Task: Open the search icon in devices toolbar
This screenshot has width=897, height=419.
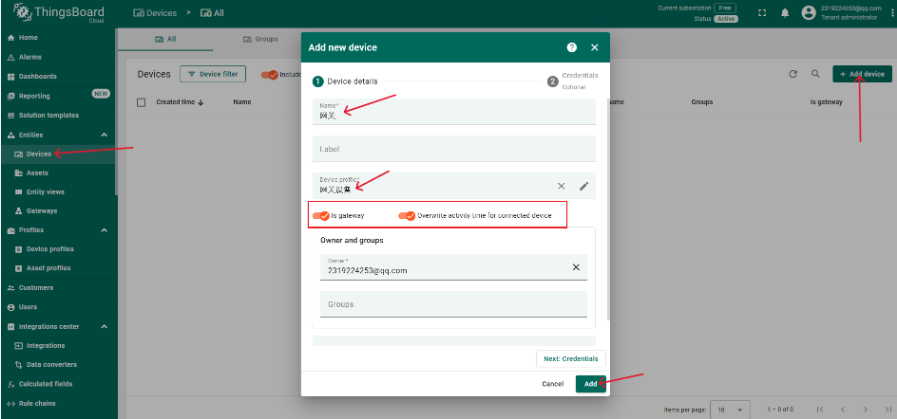Action: [815, 74]
